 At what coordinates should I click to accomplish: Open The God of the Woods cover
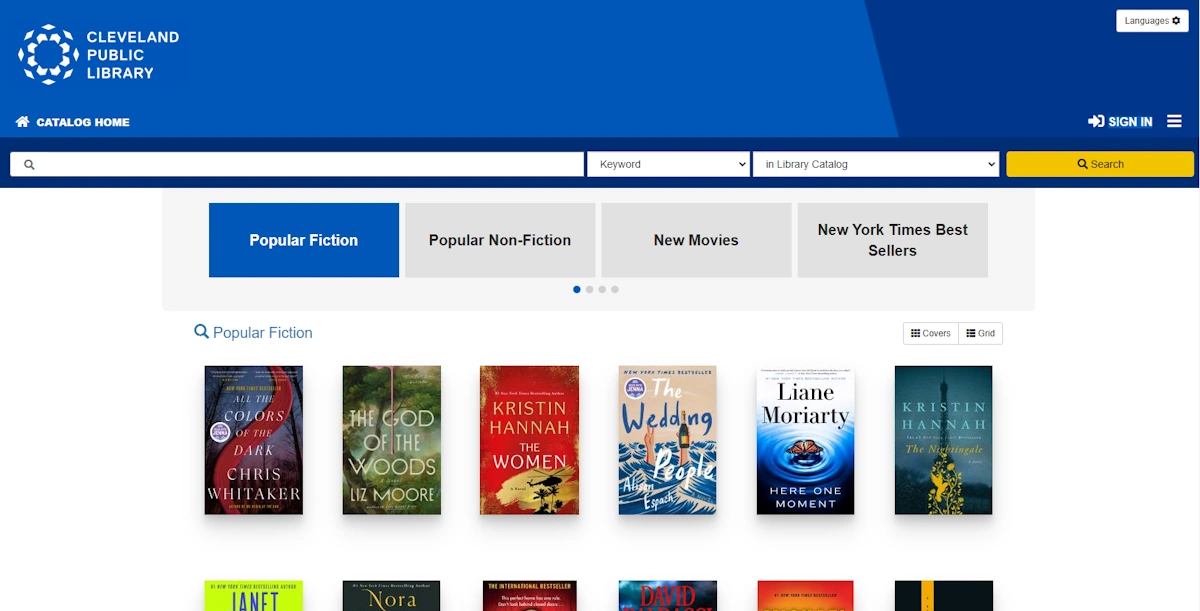[x=391, y=440]
